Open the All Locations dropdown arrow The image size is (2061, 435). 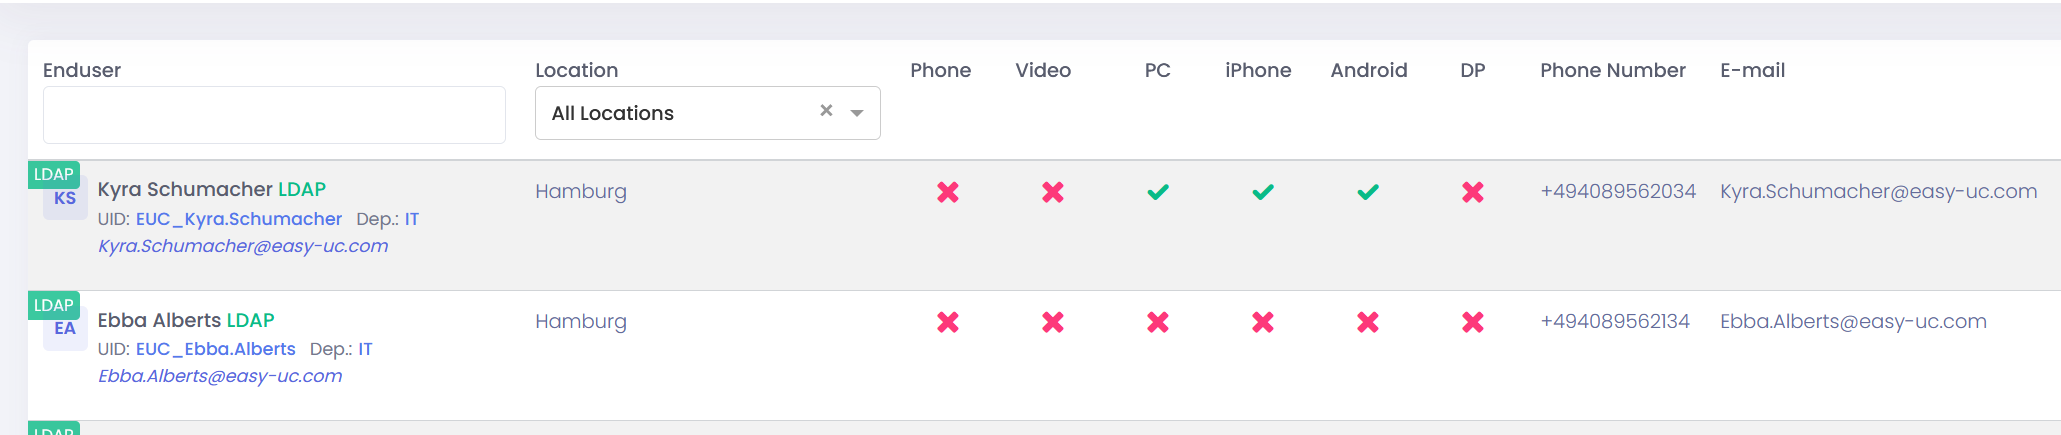tap(857, 113)
